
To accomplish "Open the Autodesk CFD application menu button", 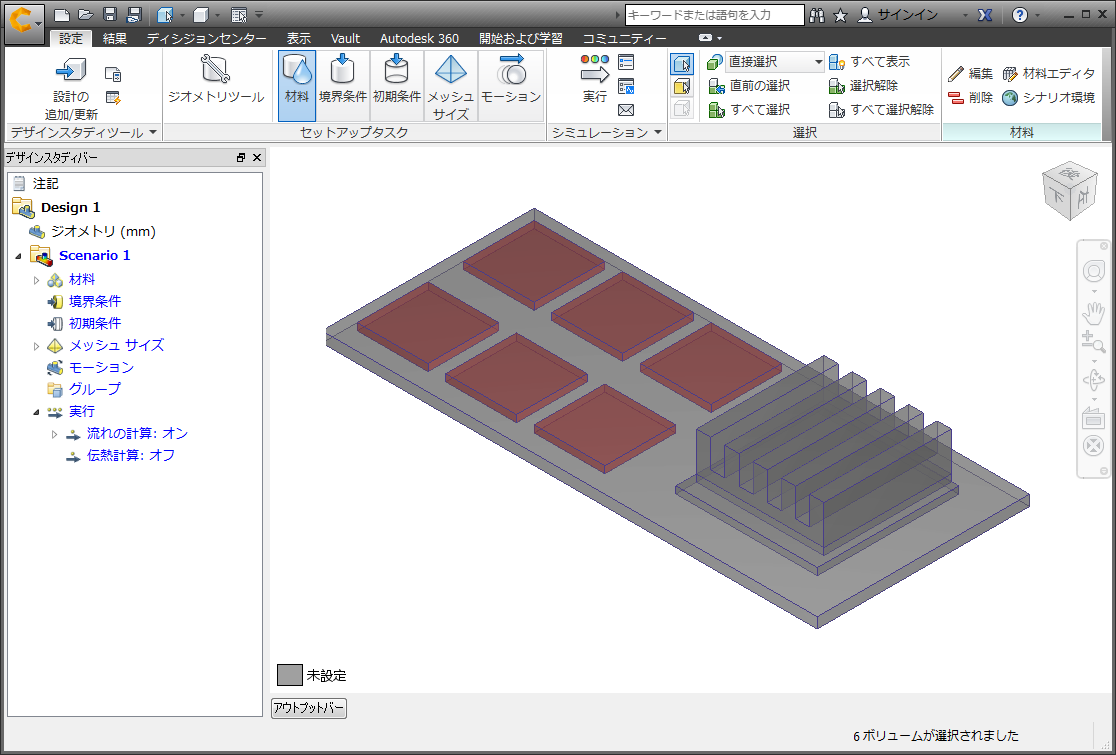I will pyautogui.click(x=24, y=23).
